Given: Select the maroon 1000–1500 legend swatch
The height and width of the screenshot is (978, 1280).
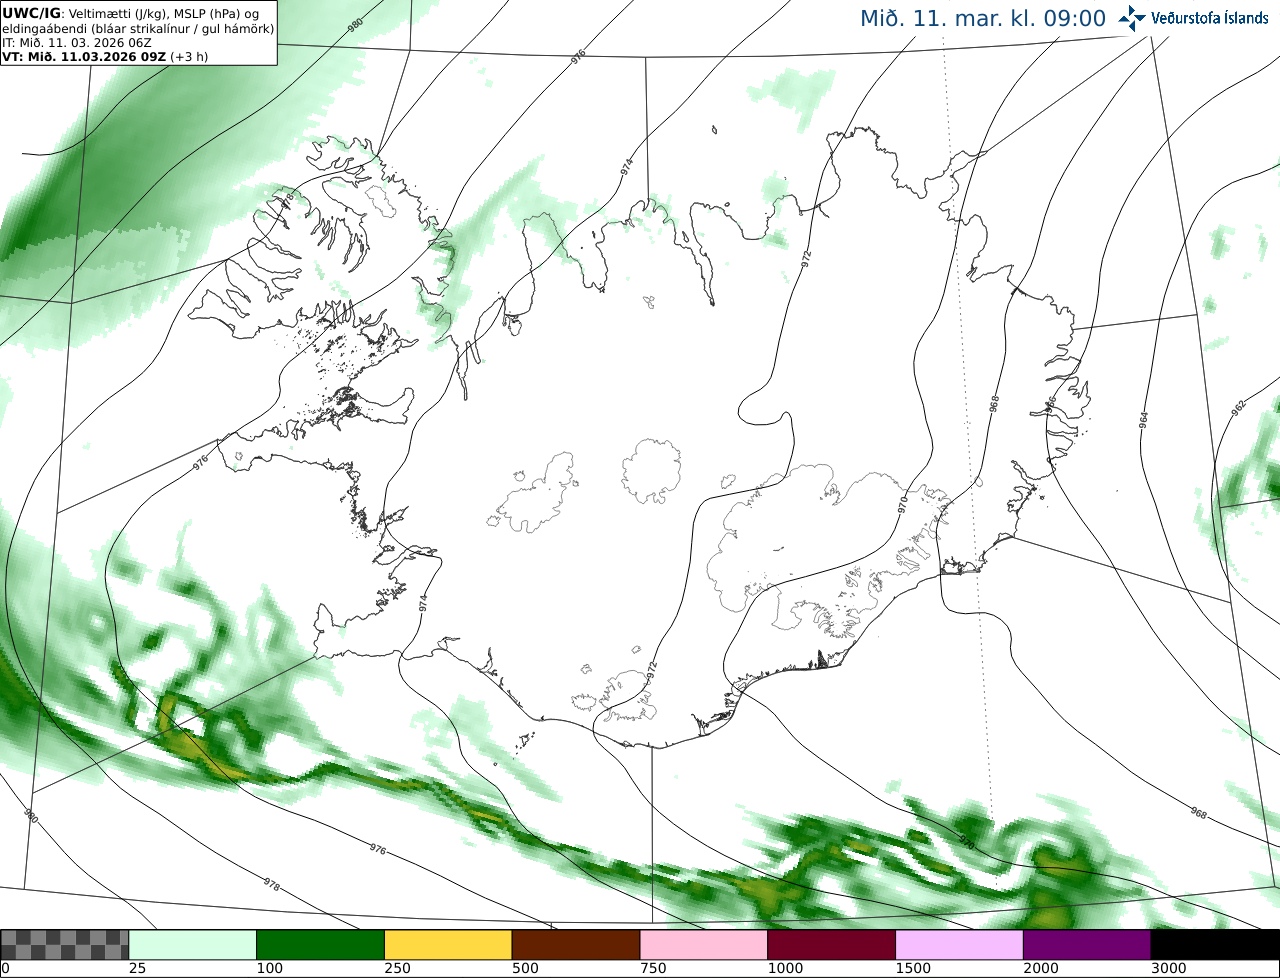Looking at the screenshot, I should click(x=832, y=945).
